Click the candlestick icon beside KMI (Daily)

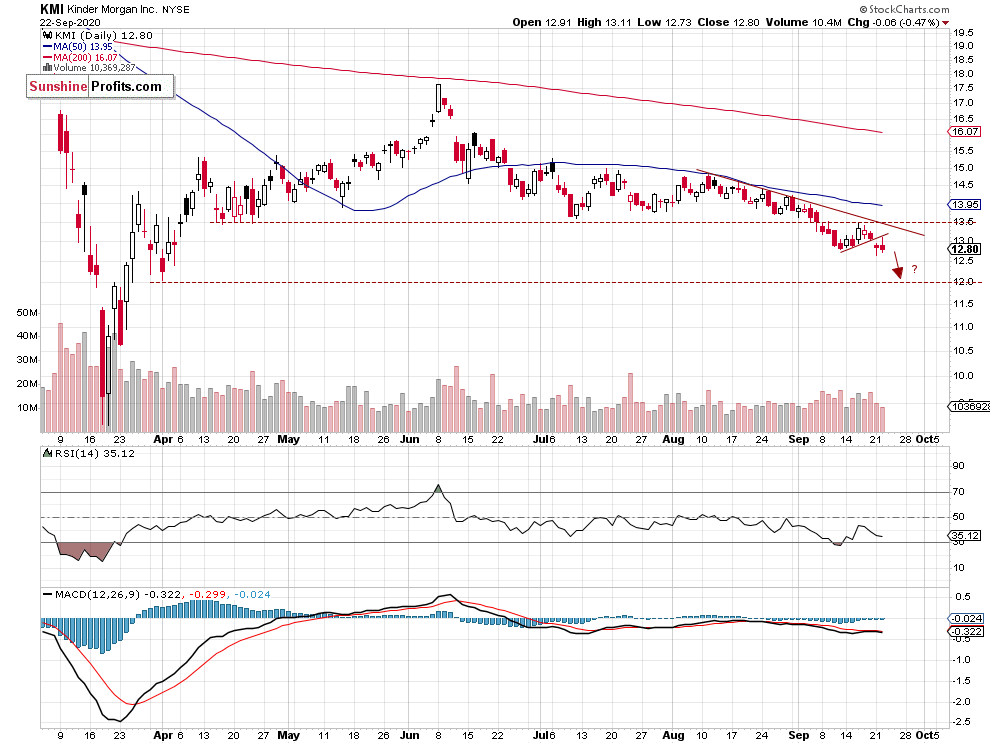click(48, 36)
